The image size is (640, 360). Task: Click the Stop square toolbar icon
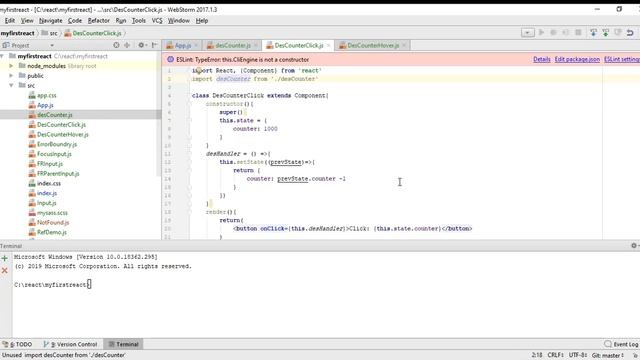pos(578,32)
